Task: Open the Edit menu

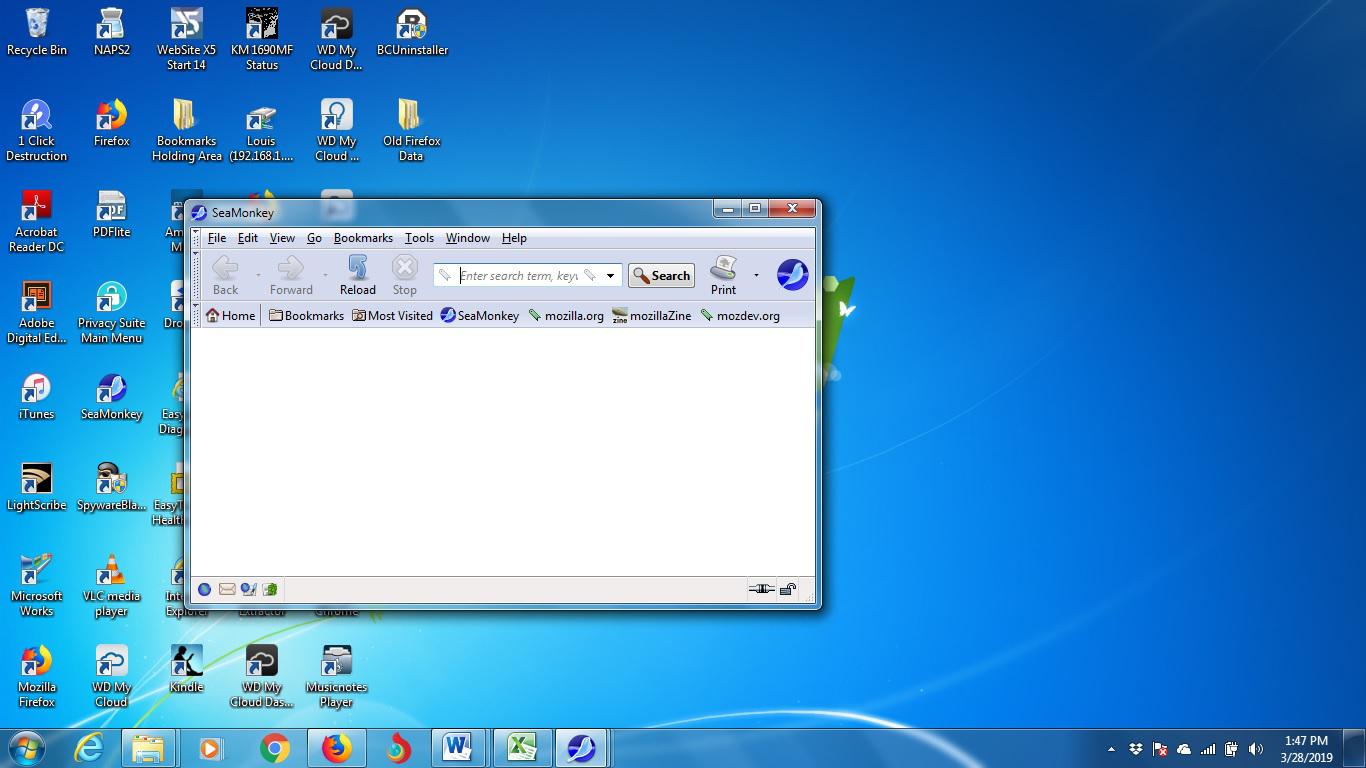Action: [248, 238]
